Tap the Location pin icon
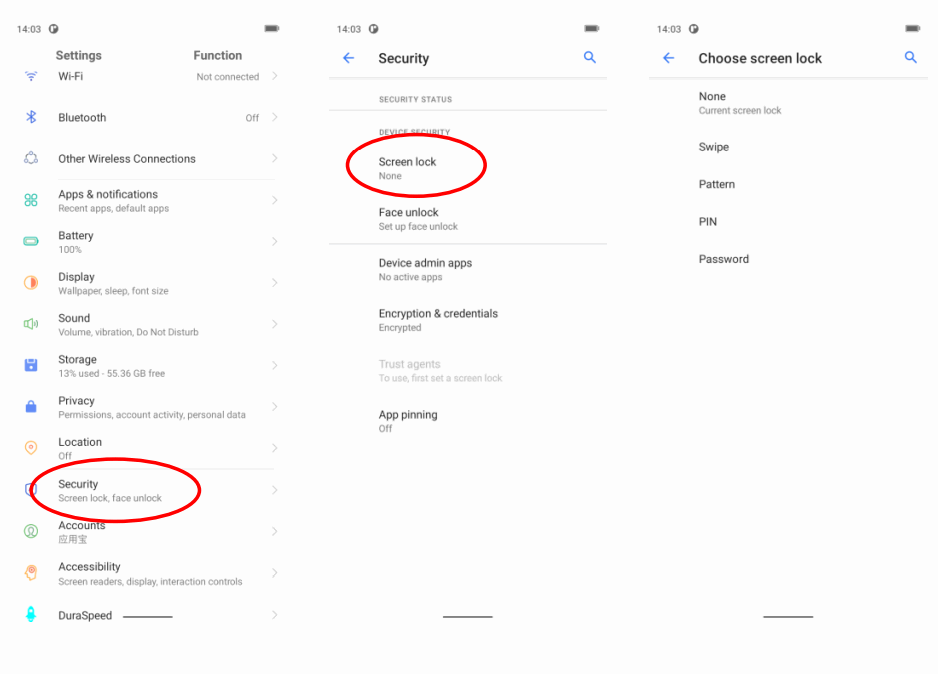This screenshot has width=938, height=674. (31, 448)
